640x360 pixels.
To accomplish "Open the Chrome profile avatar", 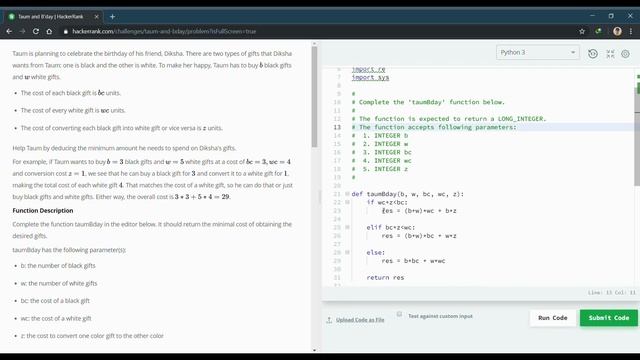I will point(617,31).
